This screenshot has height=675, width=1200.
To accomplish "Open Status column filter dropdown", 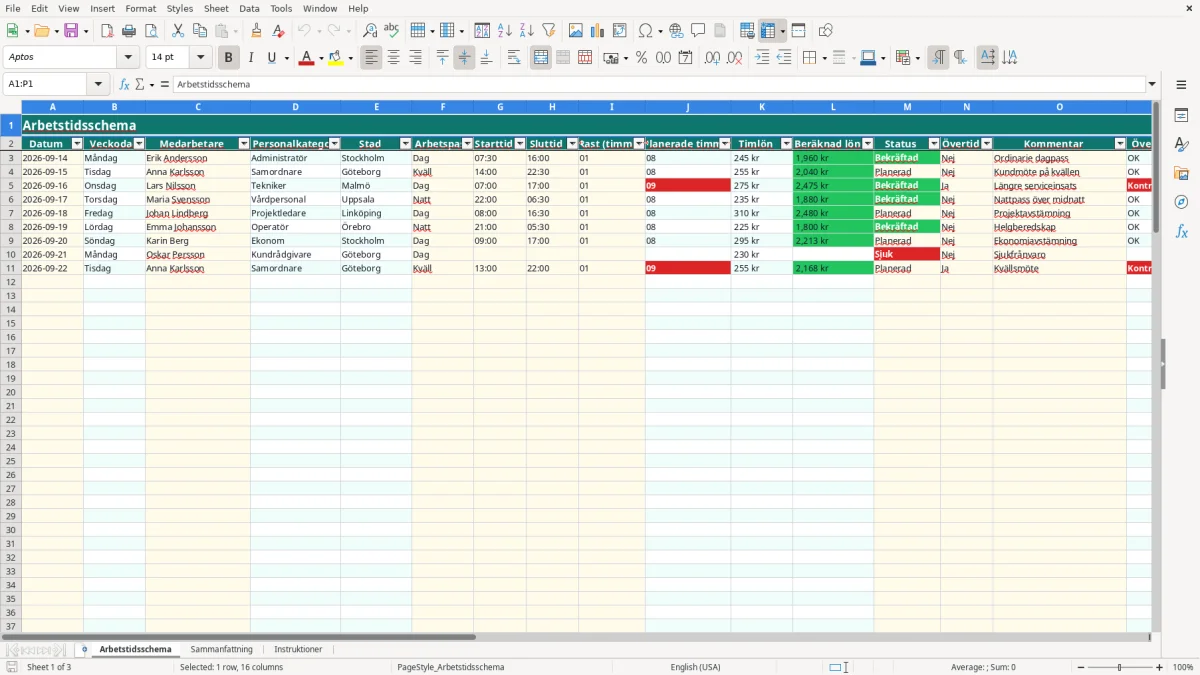I will pos(933,144).
